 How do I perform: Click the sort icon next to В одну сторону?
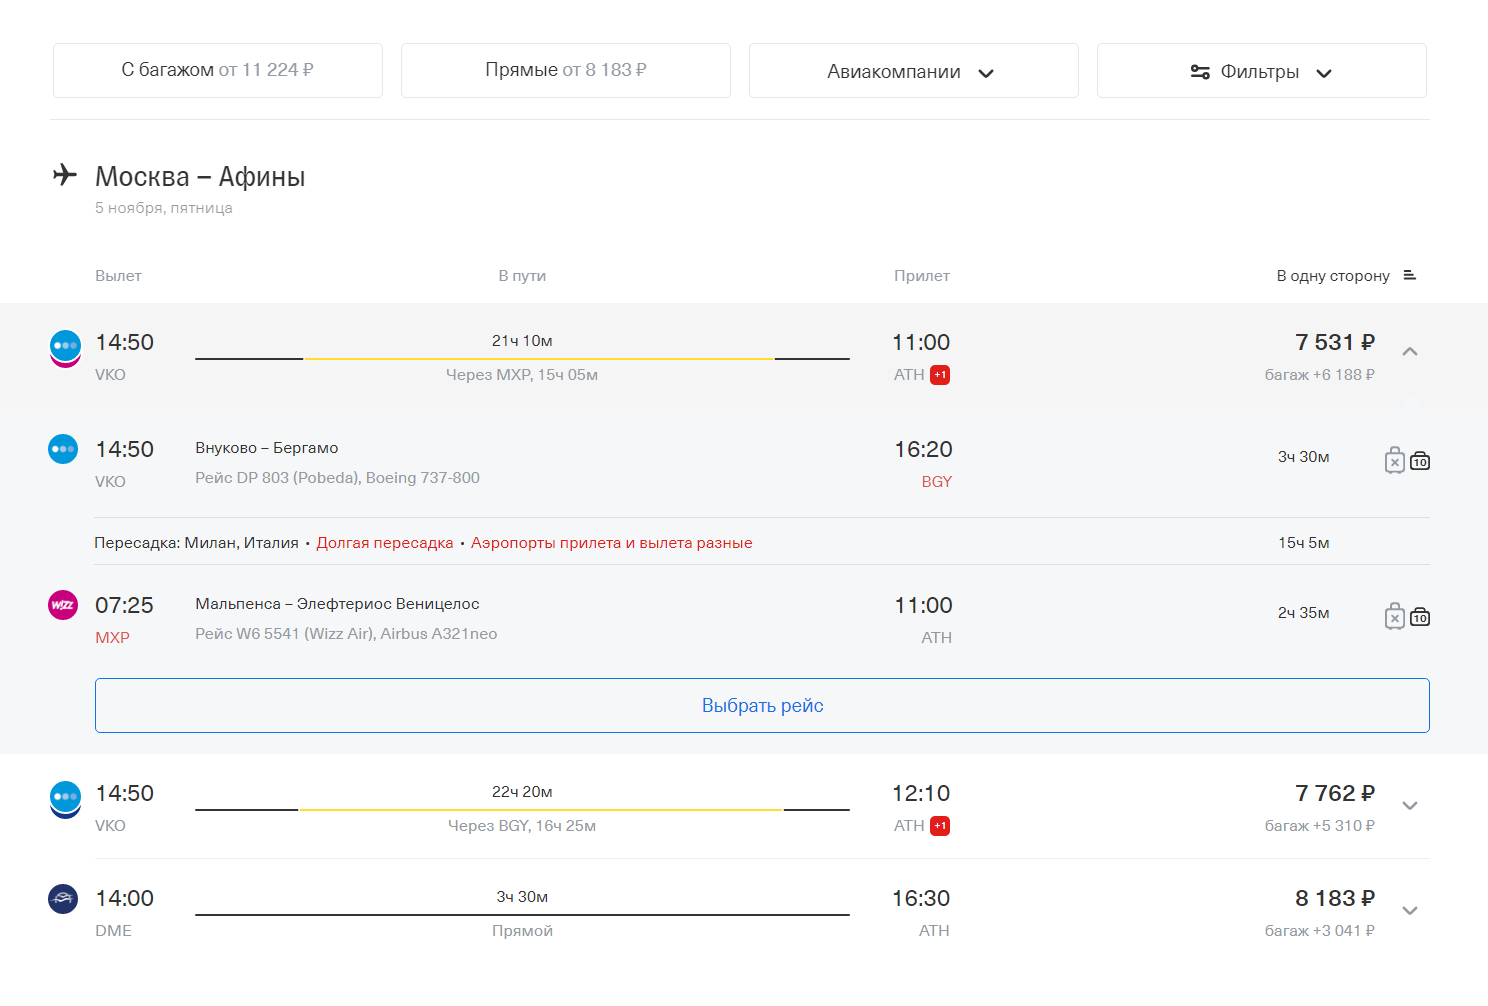[x=1410, y=275]
